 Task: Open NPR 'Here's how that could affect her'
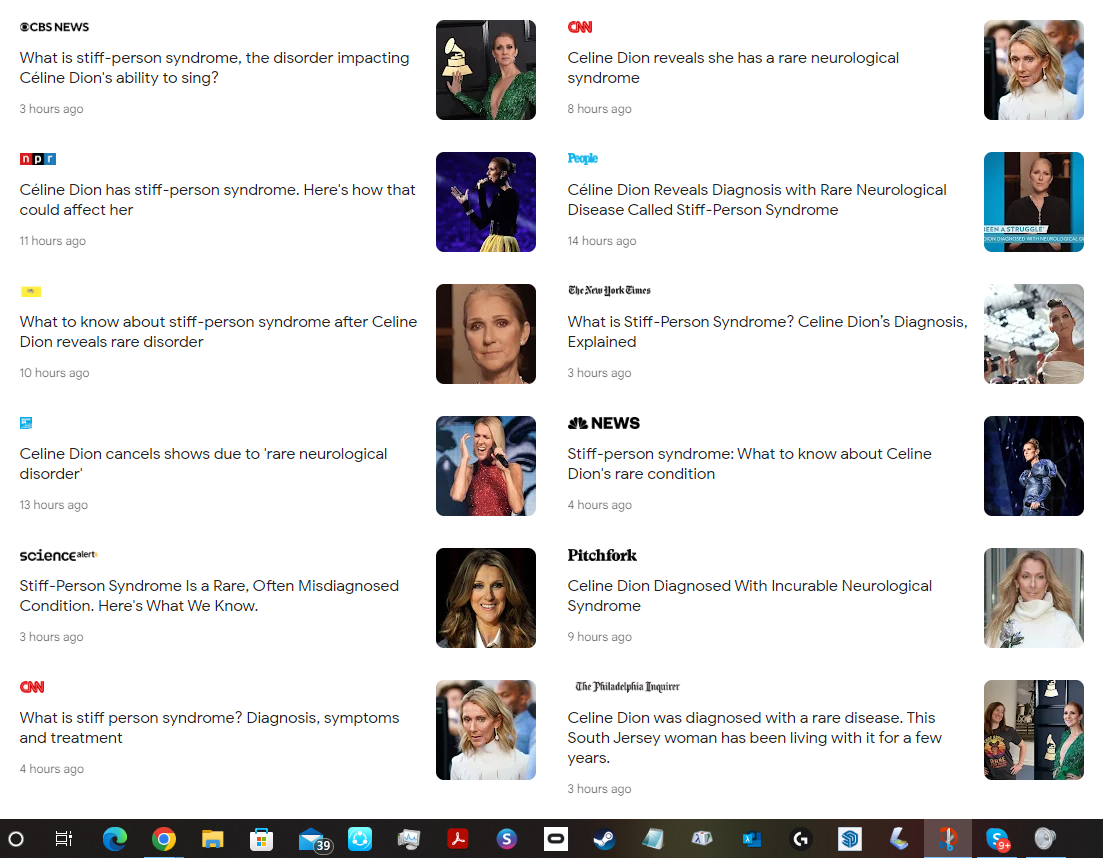[217, 200]
